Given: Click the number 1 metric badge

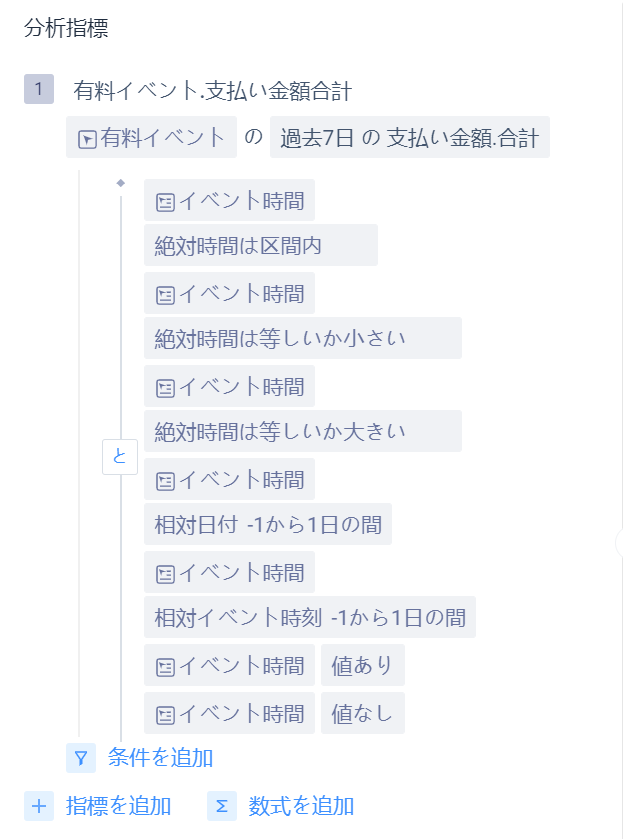Looking at the screenshot, I should (x=39, y=89).
